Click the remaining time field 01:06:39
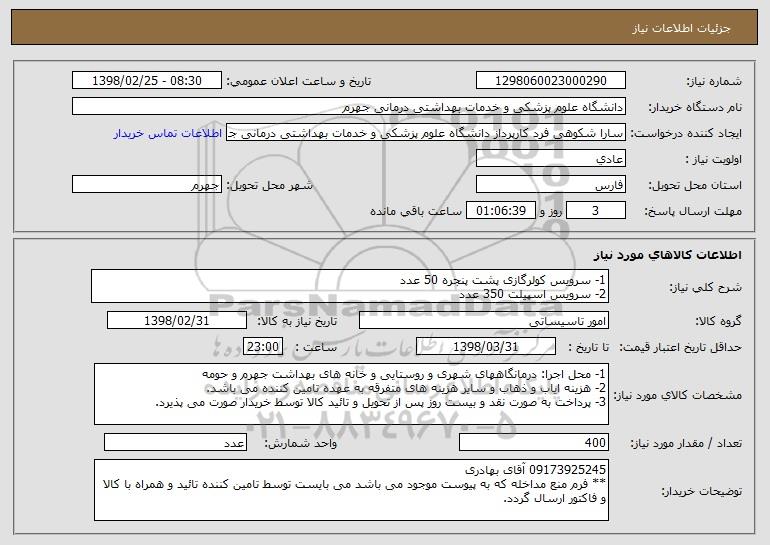Viewport: 770px width, 545px height. click(x=500, y=211)
